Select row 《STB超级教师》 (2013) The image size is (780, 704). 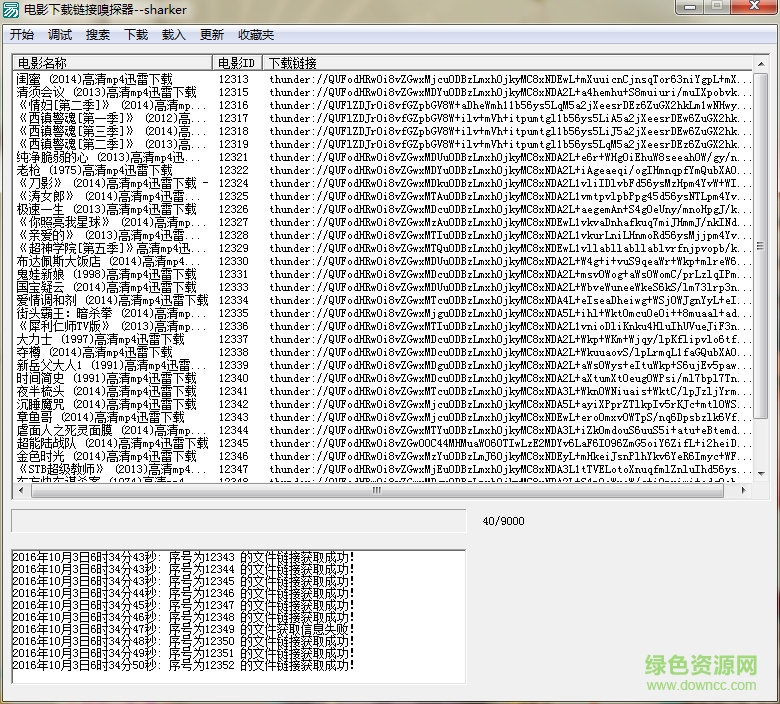click(383, 469)
